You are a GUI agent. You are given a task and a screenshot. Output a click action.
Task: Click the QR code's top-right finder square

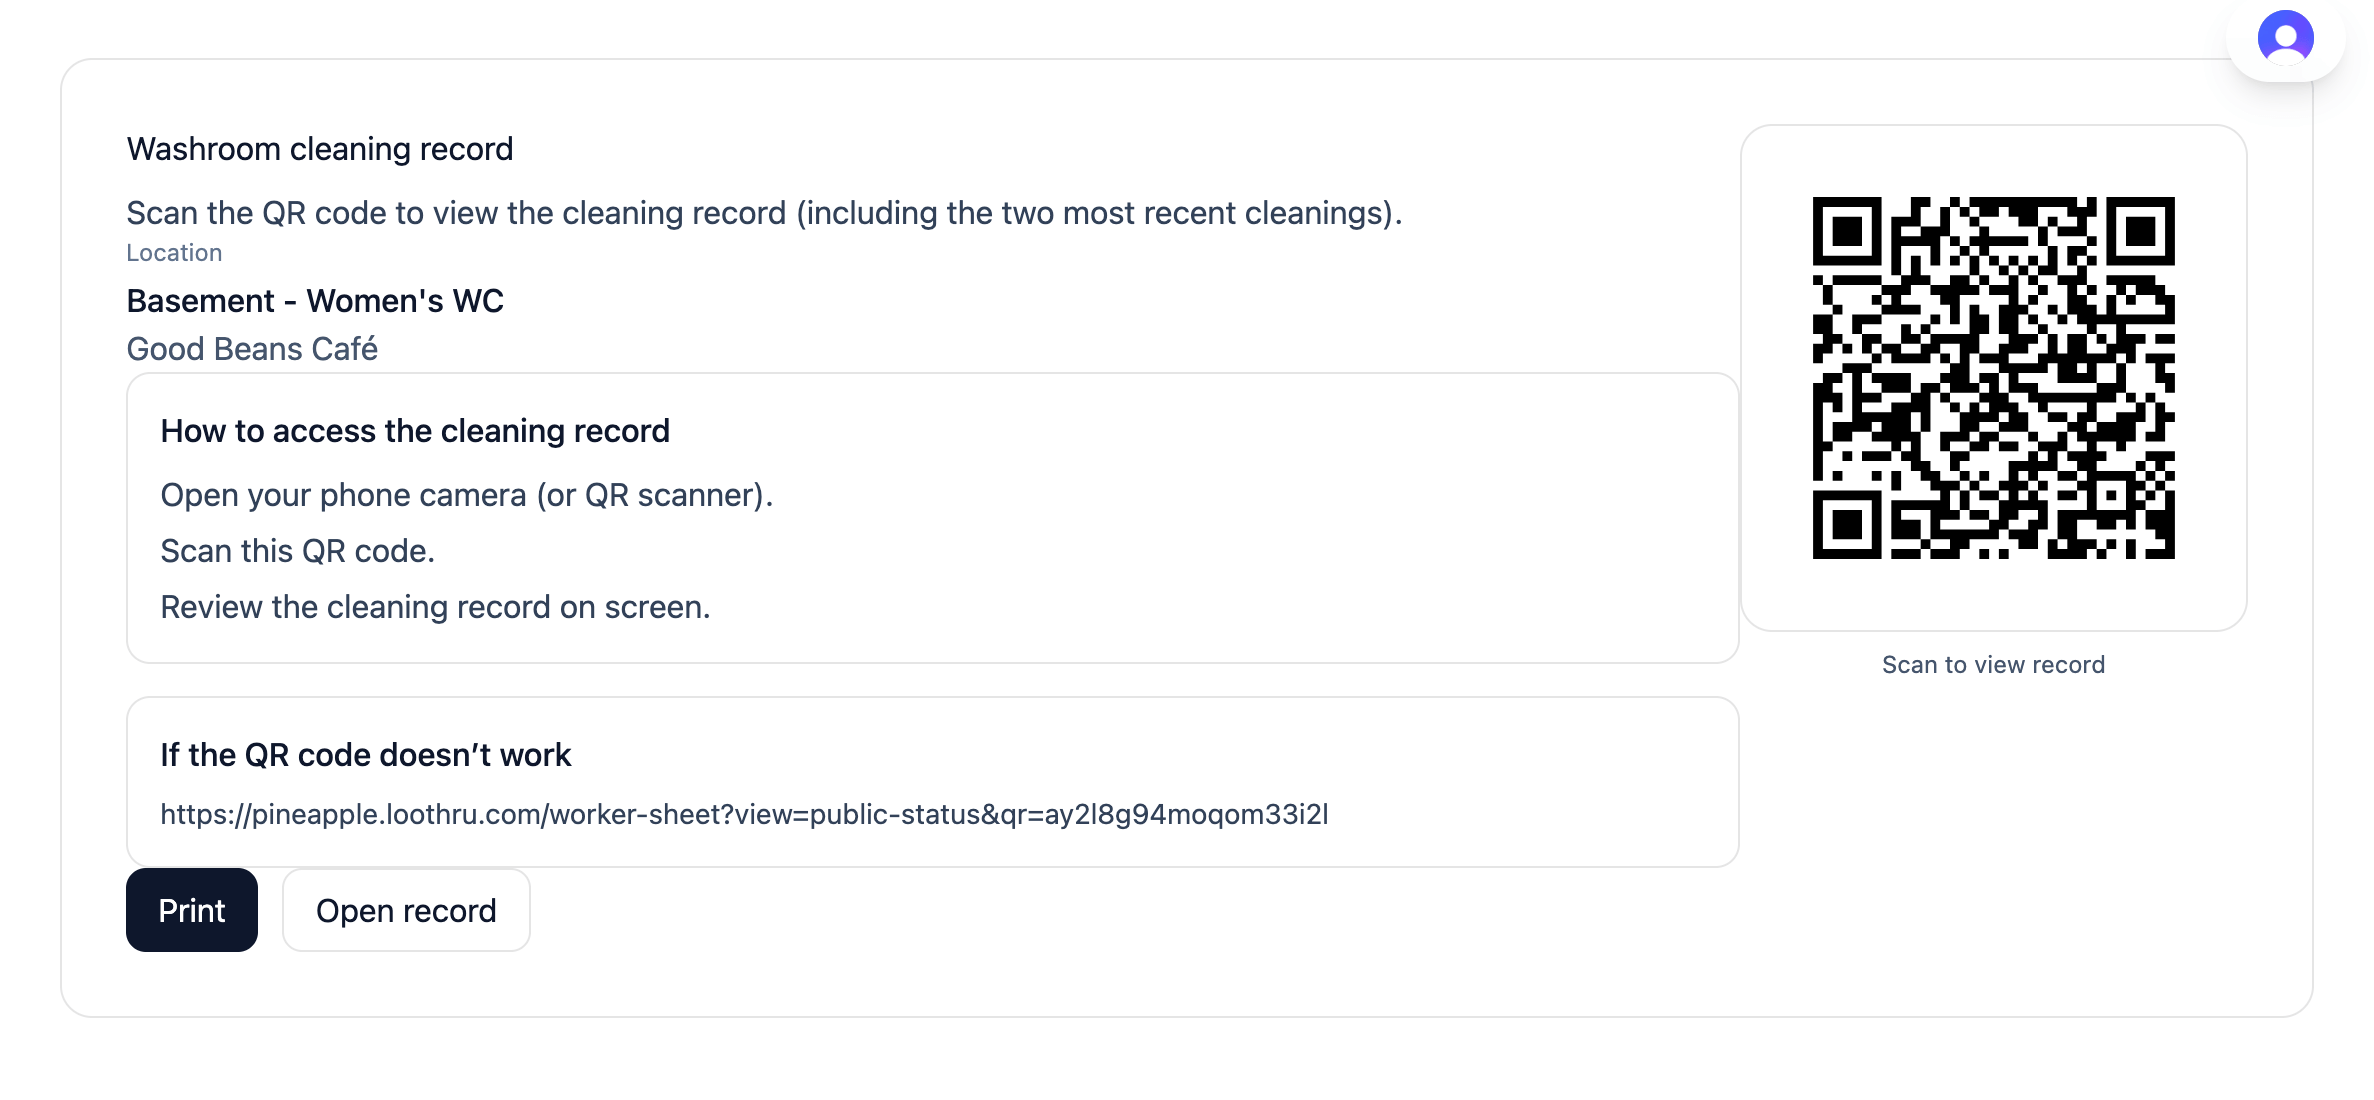pos(2140,231)
